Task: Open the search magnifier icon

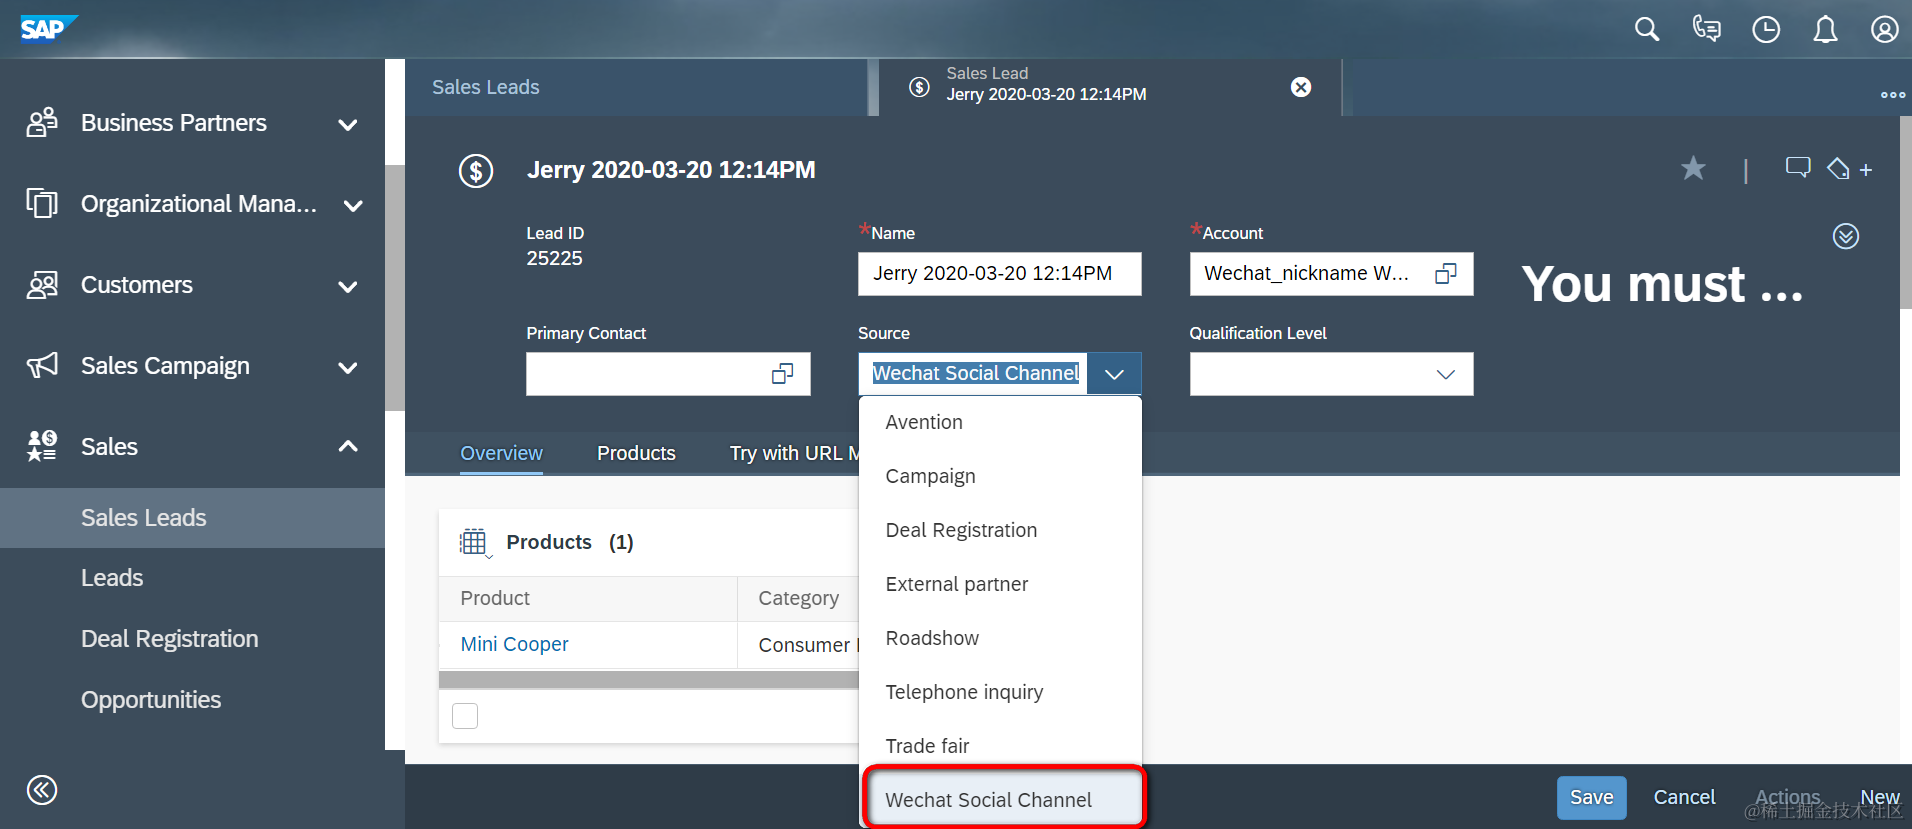Action: [1647, 30]
